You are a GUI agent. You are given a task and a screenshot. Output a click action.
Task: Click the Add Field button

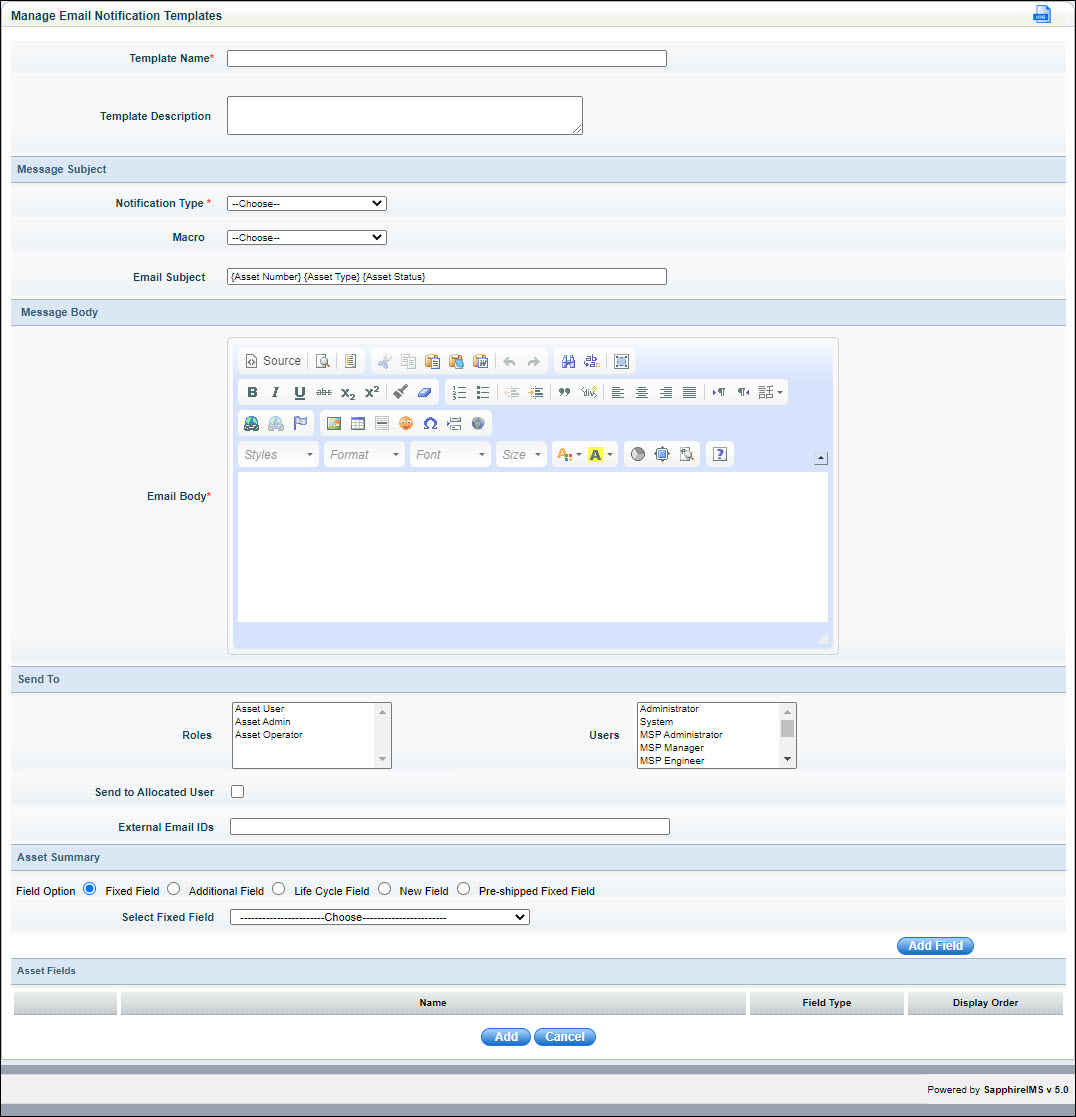point(934,945)
